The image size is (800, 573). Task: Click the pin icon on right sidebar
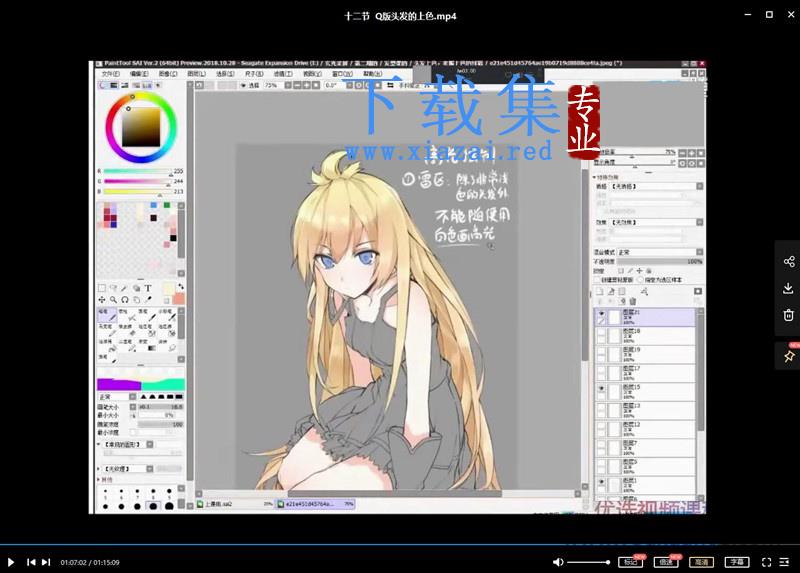pyautogui.click(x=789, y=356)
